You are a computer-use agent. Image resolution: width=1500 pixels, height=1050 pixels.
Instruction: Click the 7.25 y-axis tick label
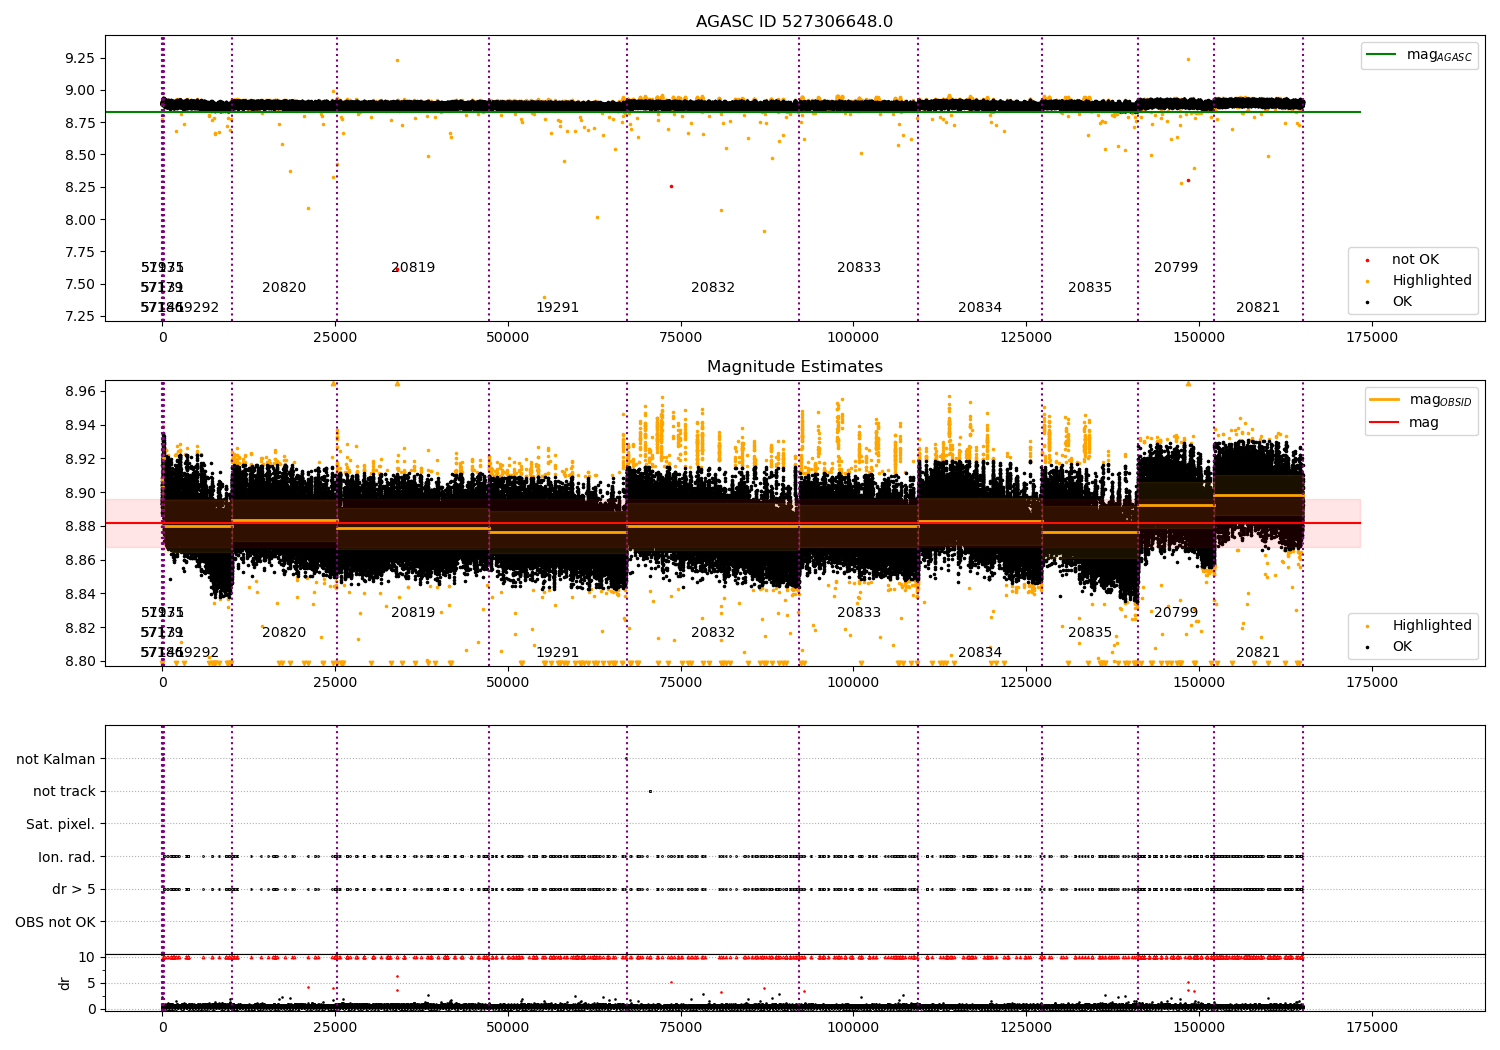coord(78,317)
